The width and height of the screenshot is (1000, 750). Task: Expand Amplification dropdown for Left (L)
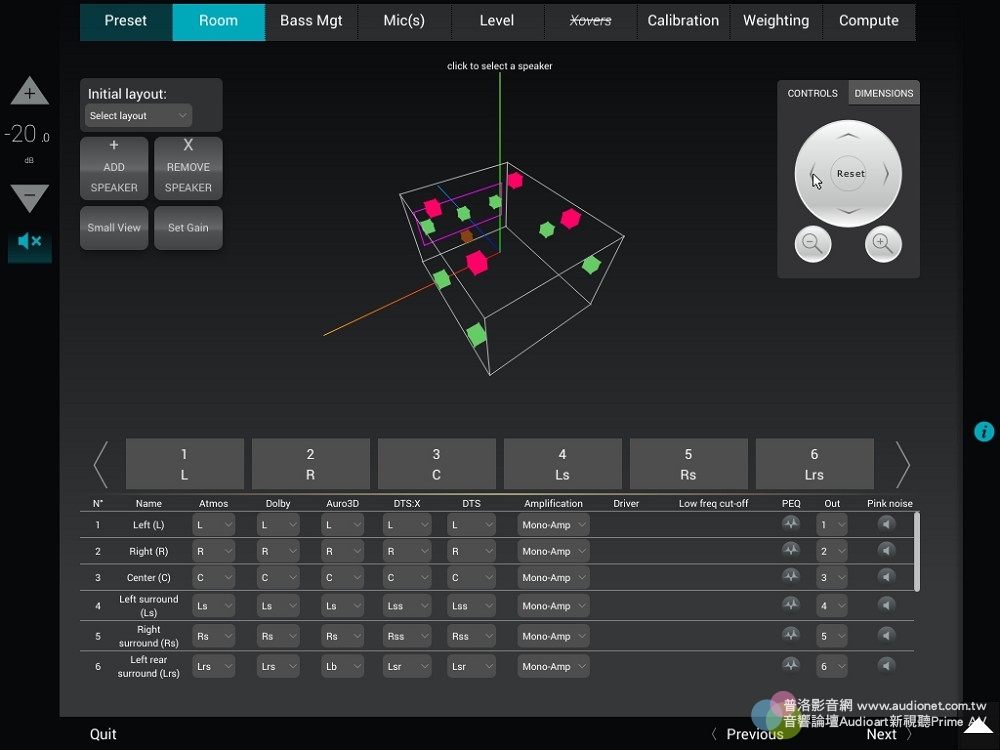[x=553, y=525]
